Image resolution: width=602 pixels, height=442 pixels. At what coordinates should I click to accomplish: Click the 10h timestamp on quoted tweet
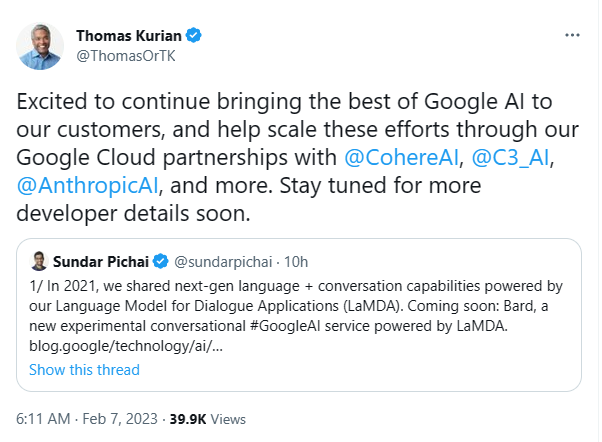coord(296,262)
